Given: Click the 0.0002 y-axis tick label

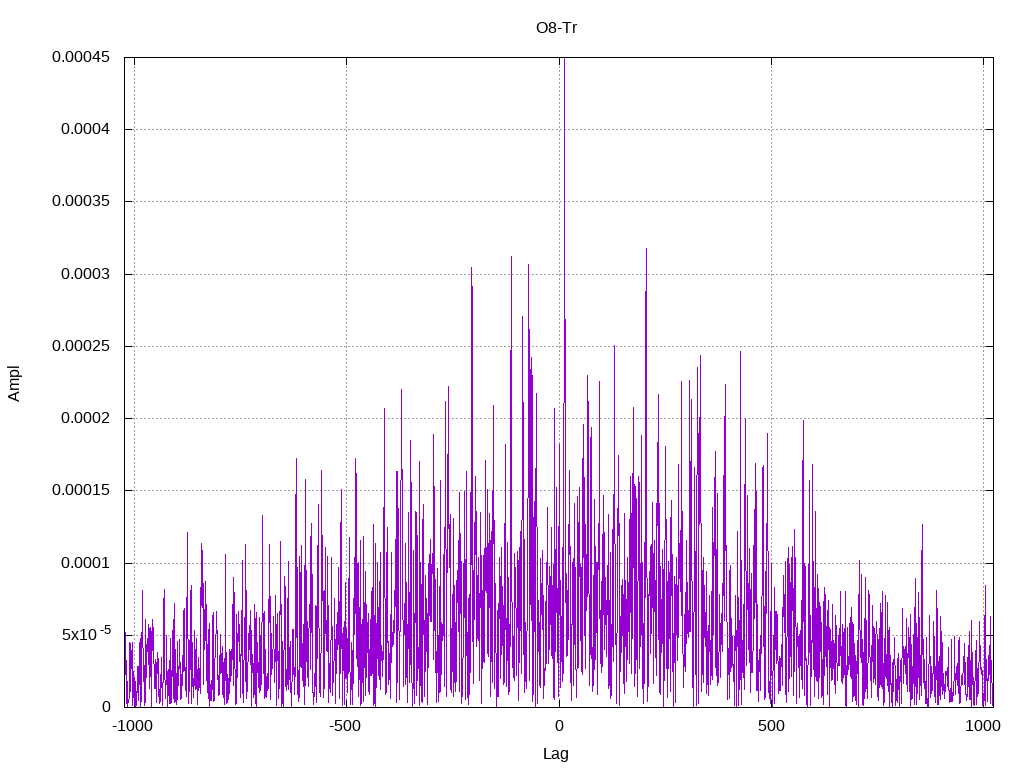Looking at the screenshot, I should [x=86, y=418].
